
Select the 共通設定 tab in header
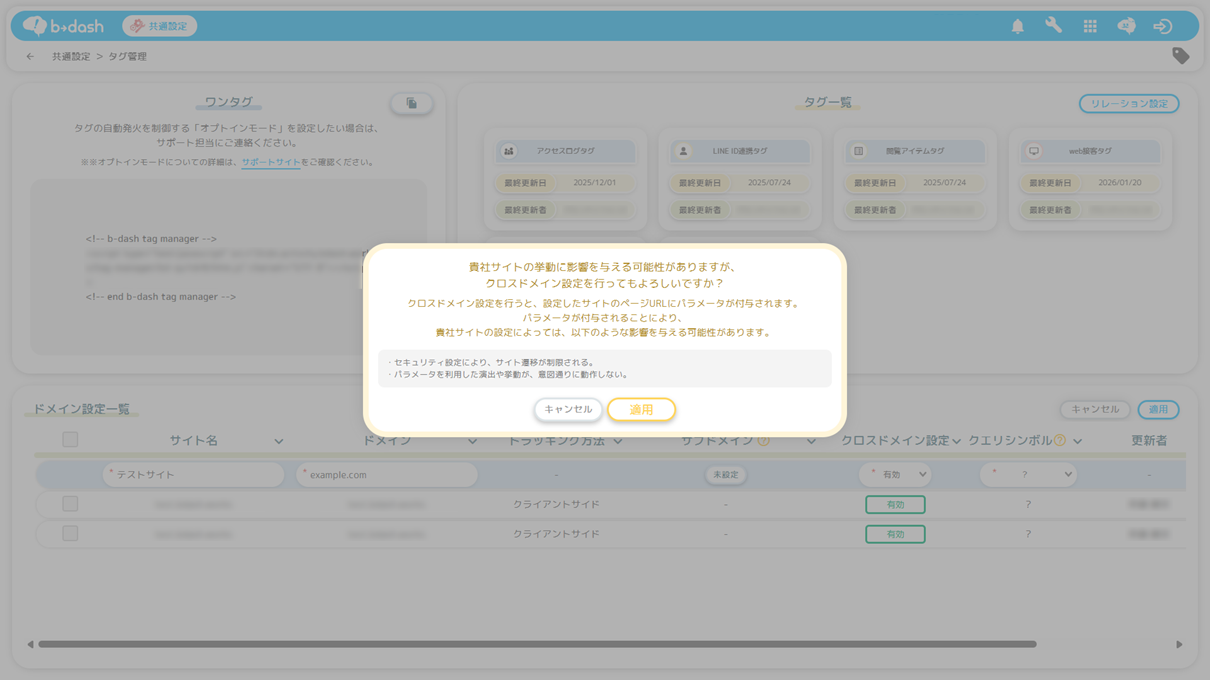point(160,26)
